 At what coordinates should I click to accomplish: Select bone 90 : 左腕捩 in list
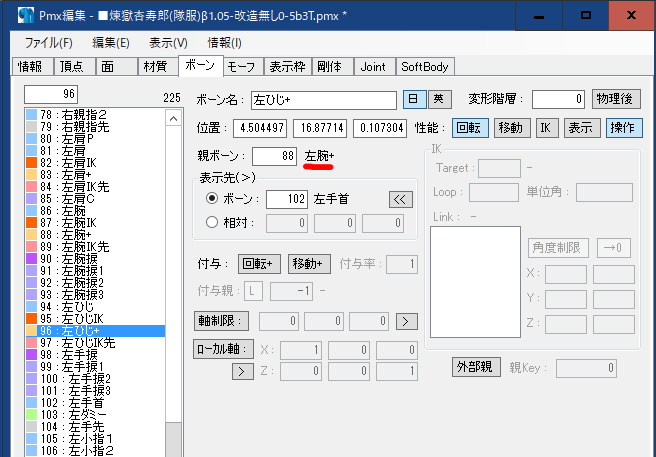[x=95, y=259]
